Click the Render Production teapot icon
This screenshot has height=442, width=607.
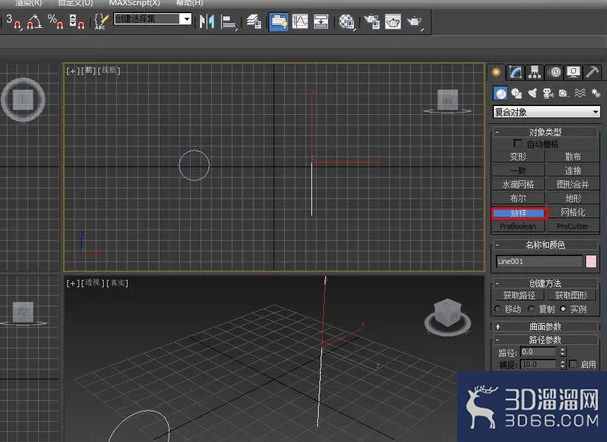pos(415,22)
